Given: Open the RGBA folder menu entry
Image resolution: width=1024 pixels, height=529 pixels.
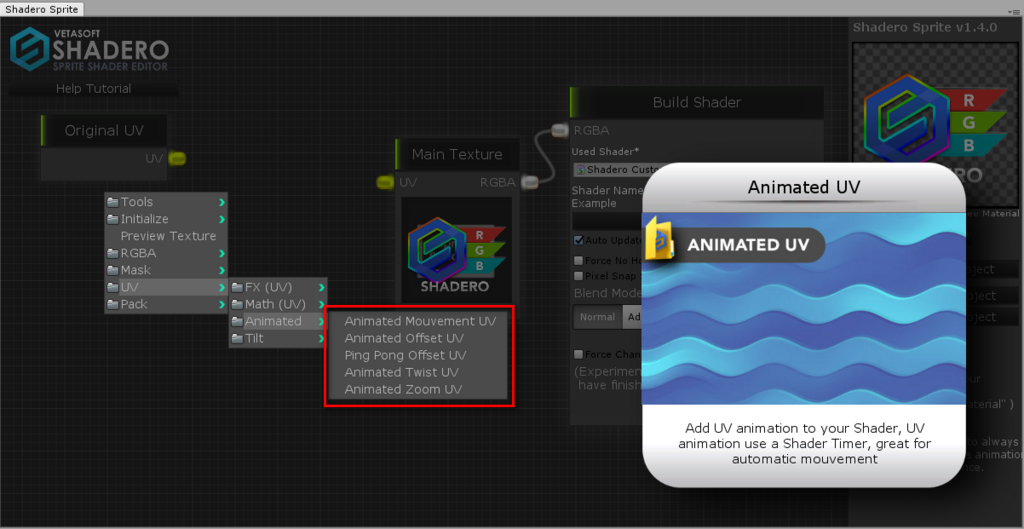Looking at the screenshot, I should pyautogui.click(x=166, y=253).
